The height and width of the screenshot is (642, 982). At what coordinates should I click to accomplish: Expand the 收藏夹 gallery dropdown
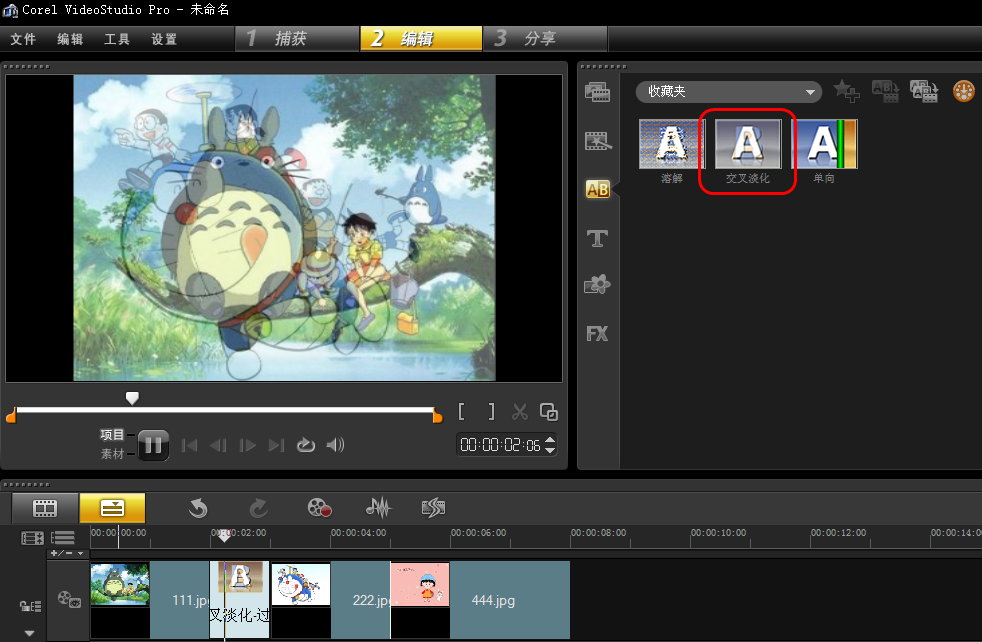pos(810,92)
